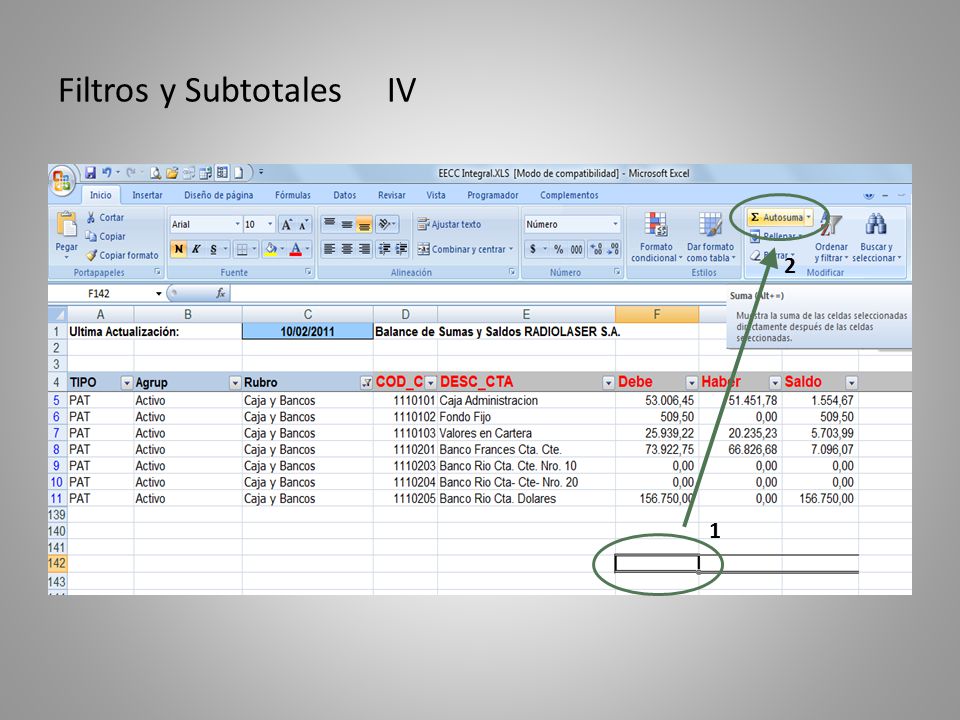Copy selection with Copiar

[x=105, y=236]
